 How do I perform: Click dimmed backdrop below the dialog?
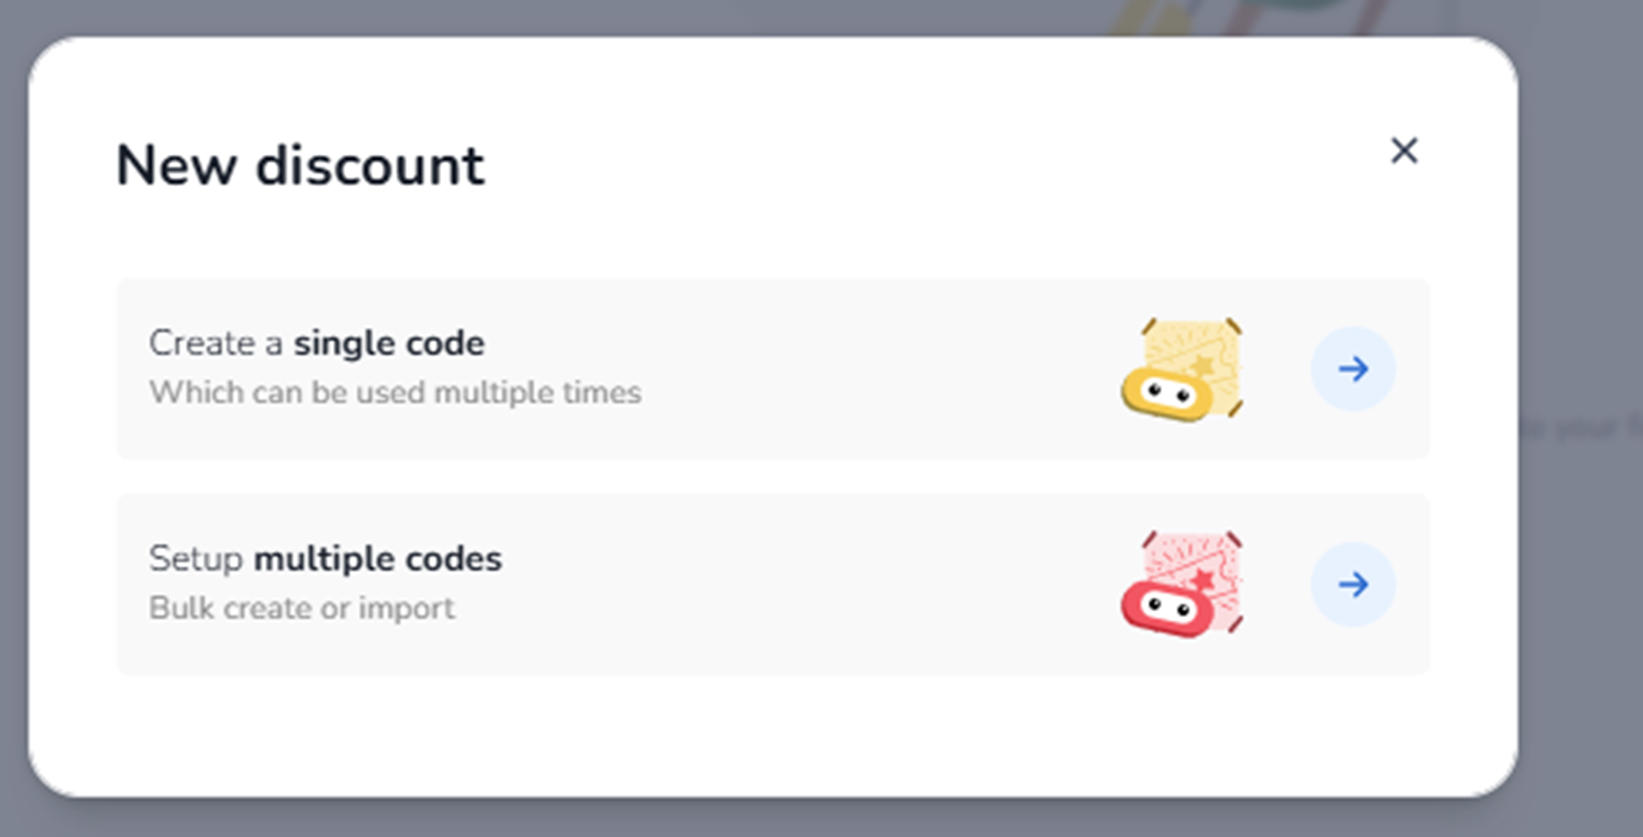pyautogui.click(x=800, y=818)
